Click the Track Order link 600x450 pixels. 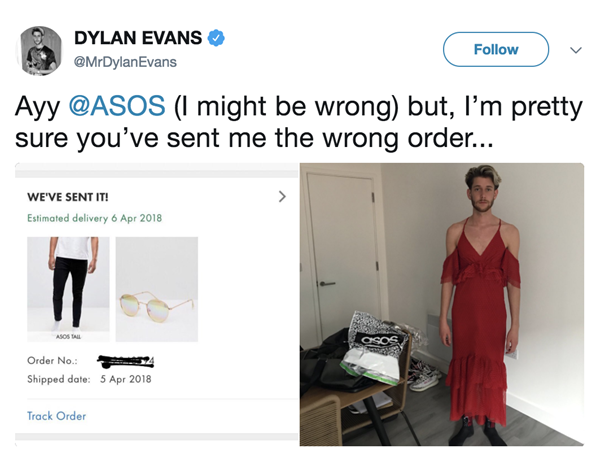pyautogui.click(x=57, y=416)
